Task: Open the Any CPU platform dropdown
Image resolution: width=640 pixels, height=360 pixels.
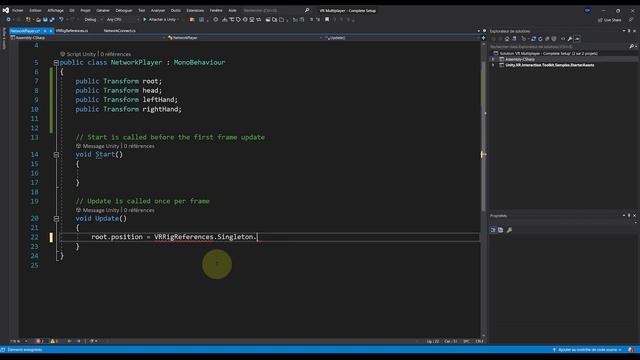Action: click(122, 20)
